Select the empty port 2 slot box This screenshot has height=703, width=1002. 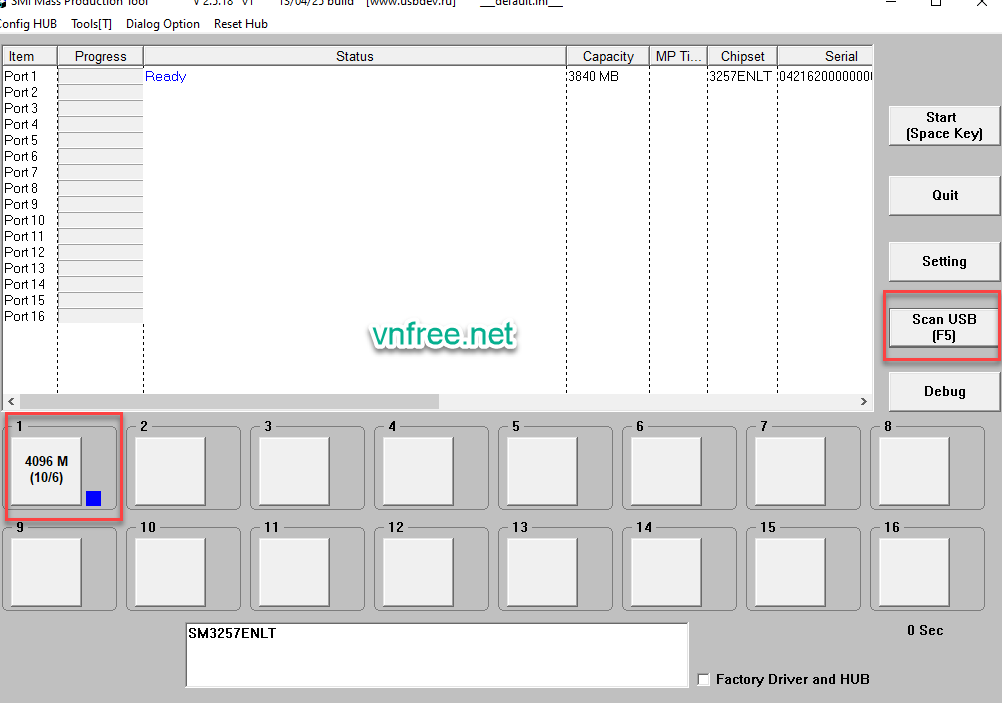click(170, 471)
